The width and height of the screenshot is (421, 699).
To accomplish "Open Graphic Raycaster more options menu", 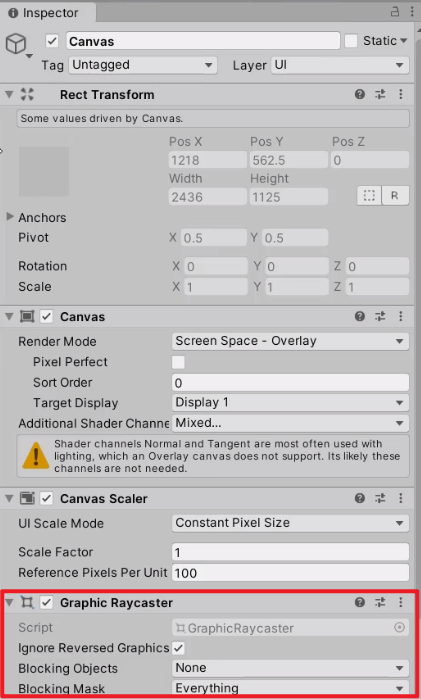I will click(x=400, y=603).
